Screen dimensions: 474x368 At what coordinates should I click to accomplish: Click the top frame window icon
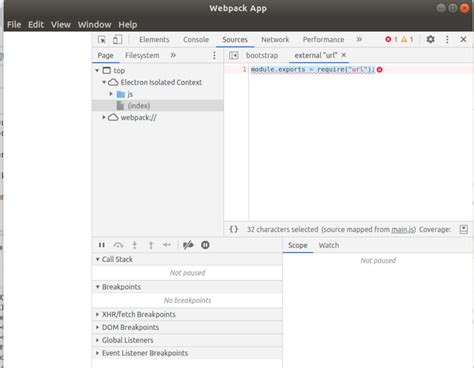(106, 70)
